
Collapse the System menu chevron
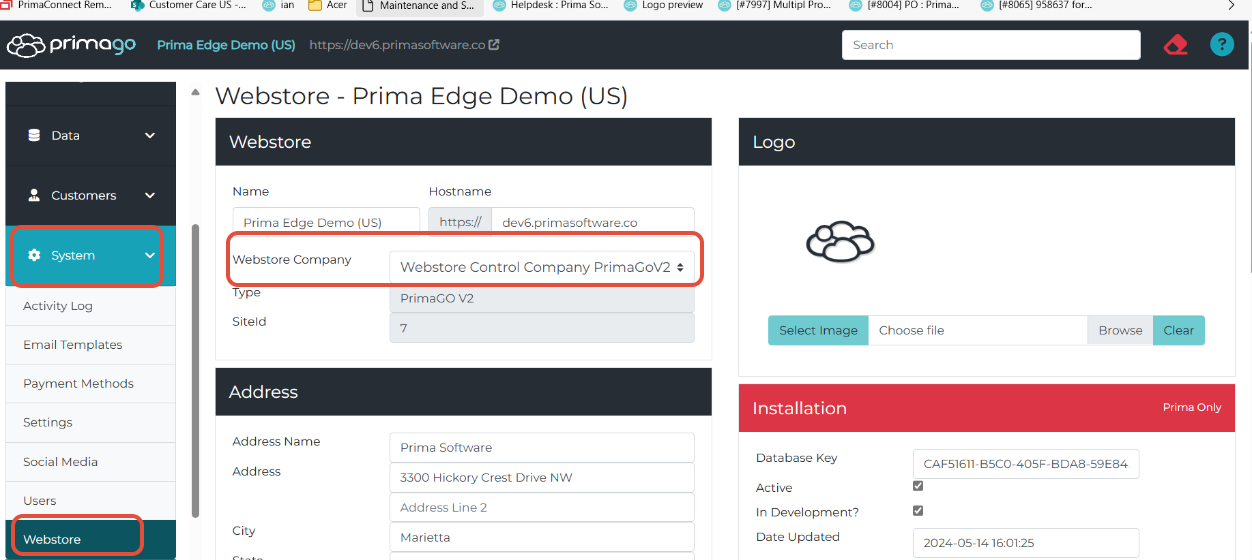(x=150, y=255)
